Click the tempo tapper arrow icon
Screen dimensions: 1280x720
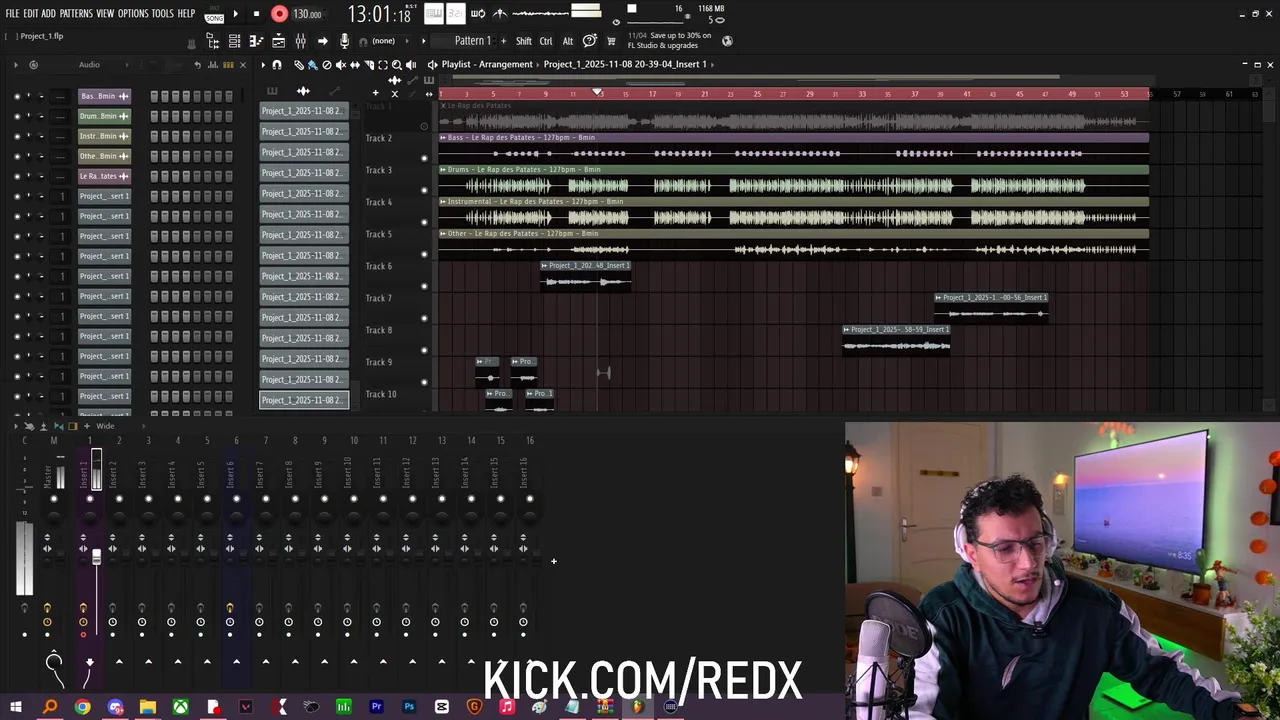[323, 41]
